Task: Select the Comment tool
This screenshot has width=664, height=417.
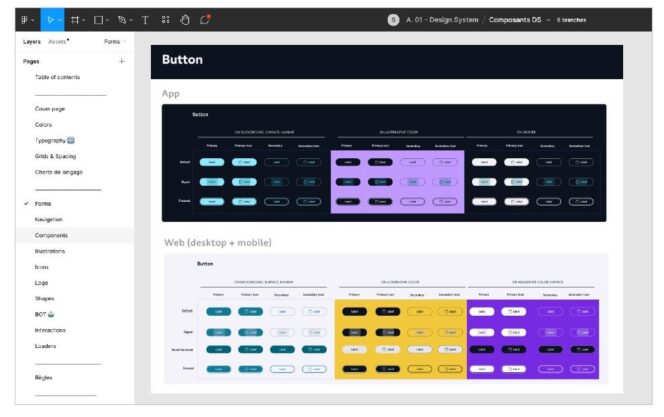Action: 205,19
